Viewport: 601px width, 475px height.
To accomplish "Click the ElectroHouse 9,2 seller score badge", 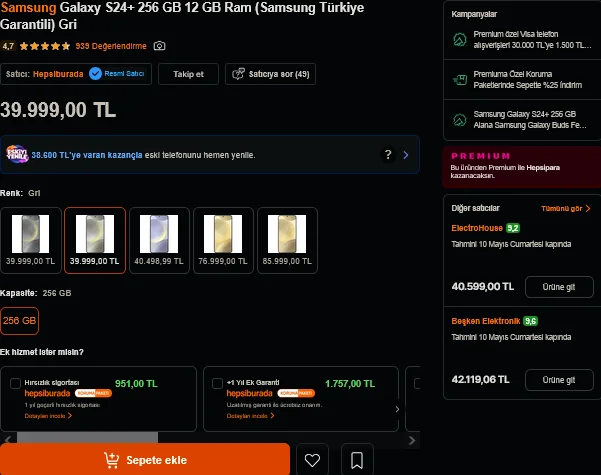I will click(512, 228).
